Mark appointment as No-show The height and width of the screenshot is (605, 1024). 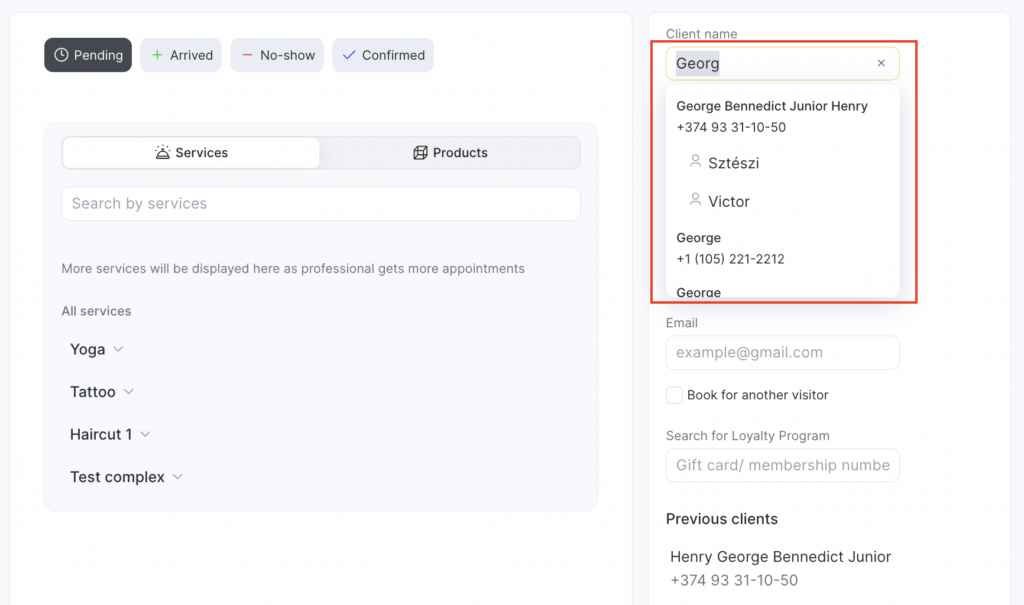click(x=277, y=55)
